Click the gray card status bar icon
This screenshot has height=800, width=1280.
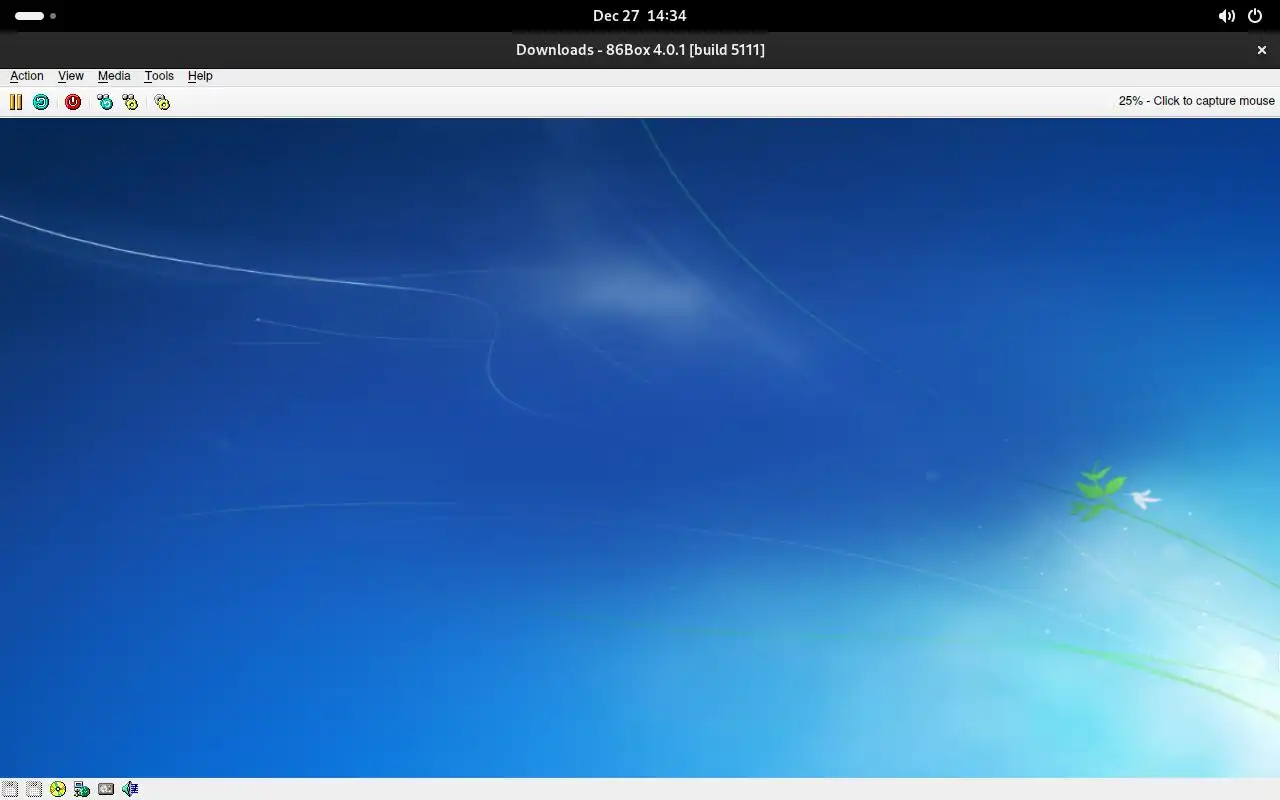tap(106, 789)
